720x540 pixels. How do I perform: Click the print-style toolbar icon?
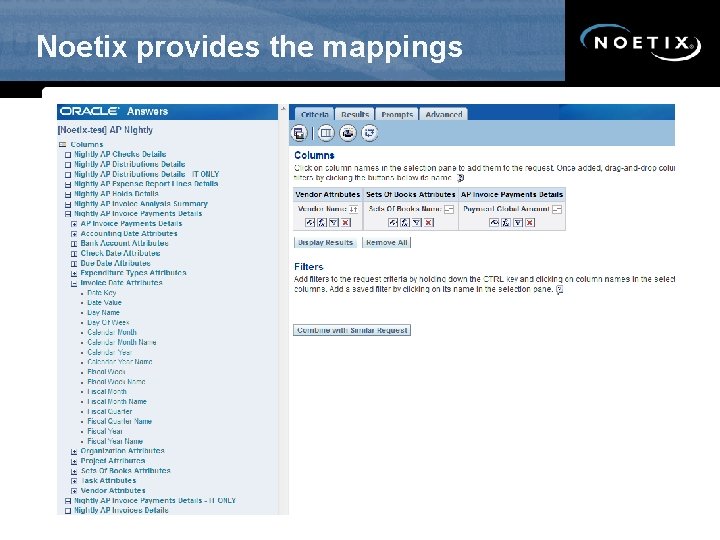(x=348, y=133)
